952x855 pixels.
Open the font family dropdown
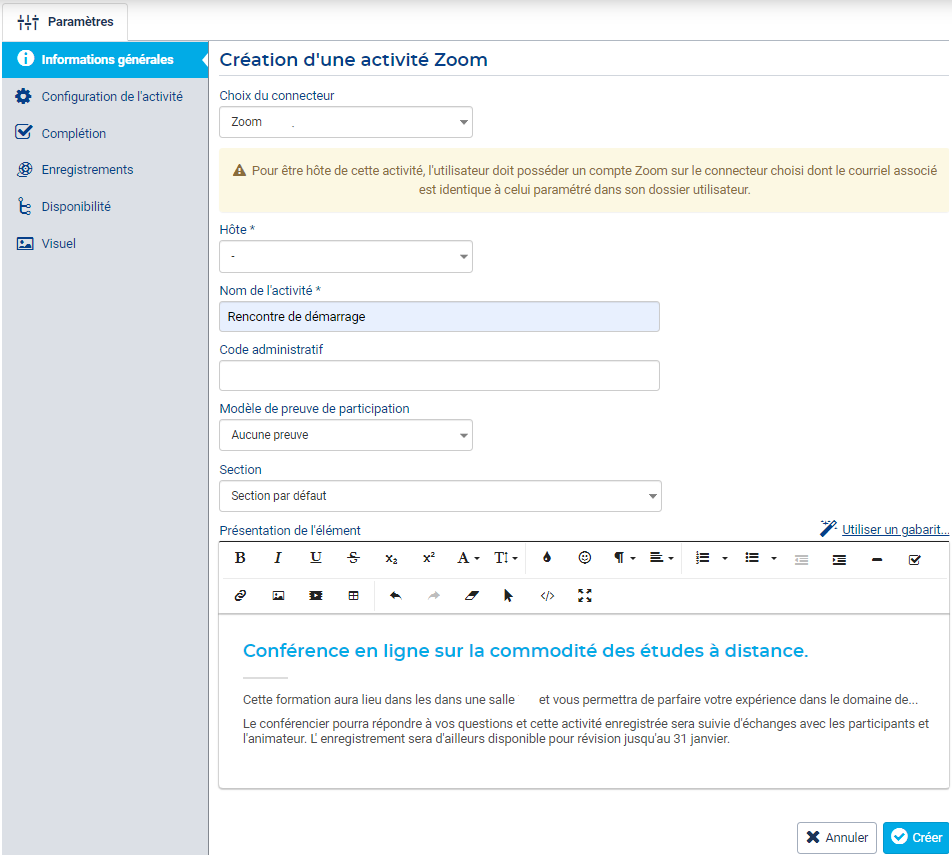pos(468,558)
